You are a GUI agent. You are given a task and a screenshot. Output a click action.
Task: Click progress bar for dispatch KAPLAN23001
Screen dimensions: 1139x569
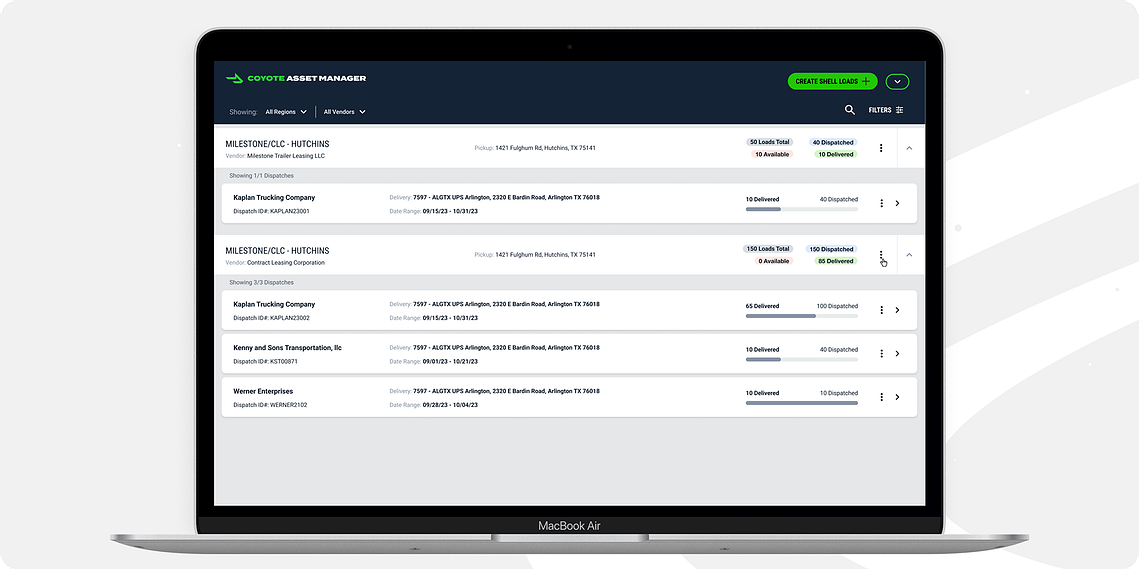click(801, 209)
